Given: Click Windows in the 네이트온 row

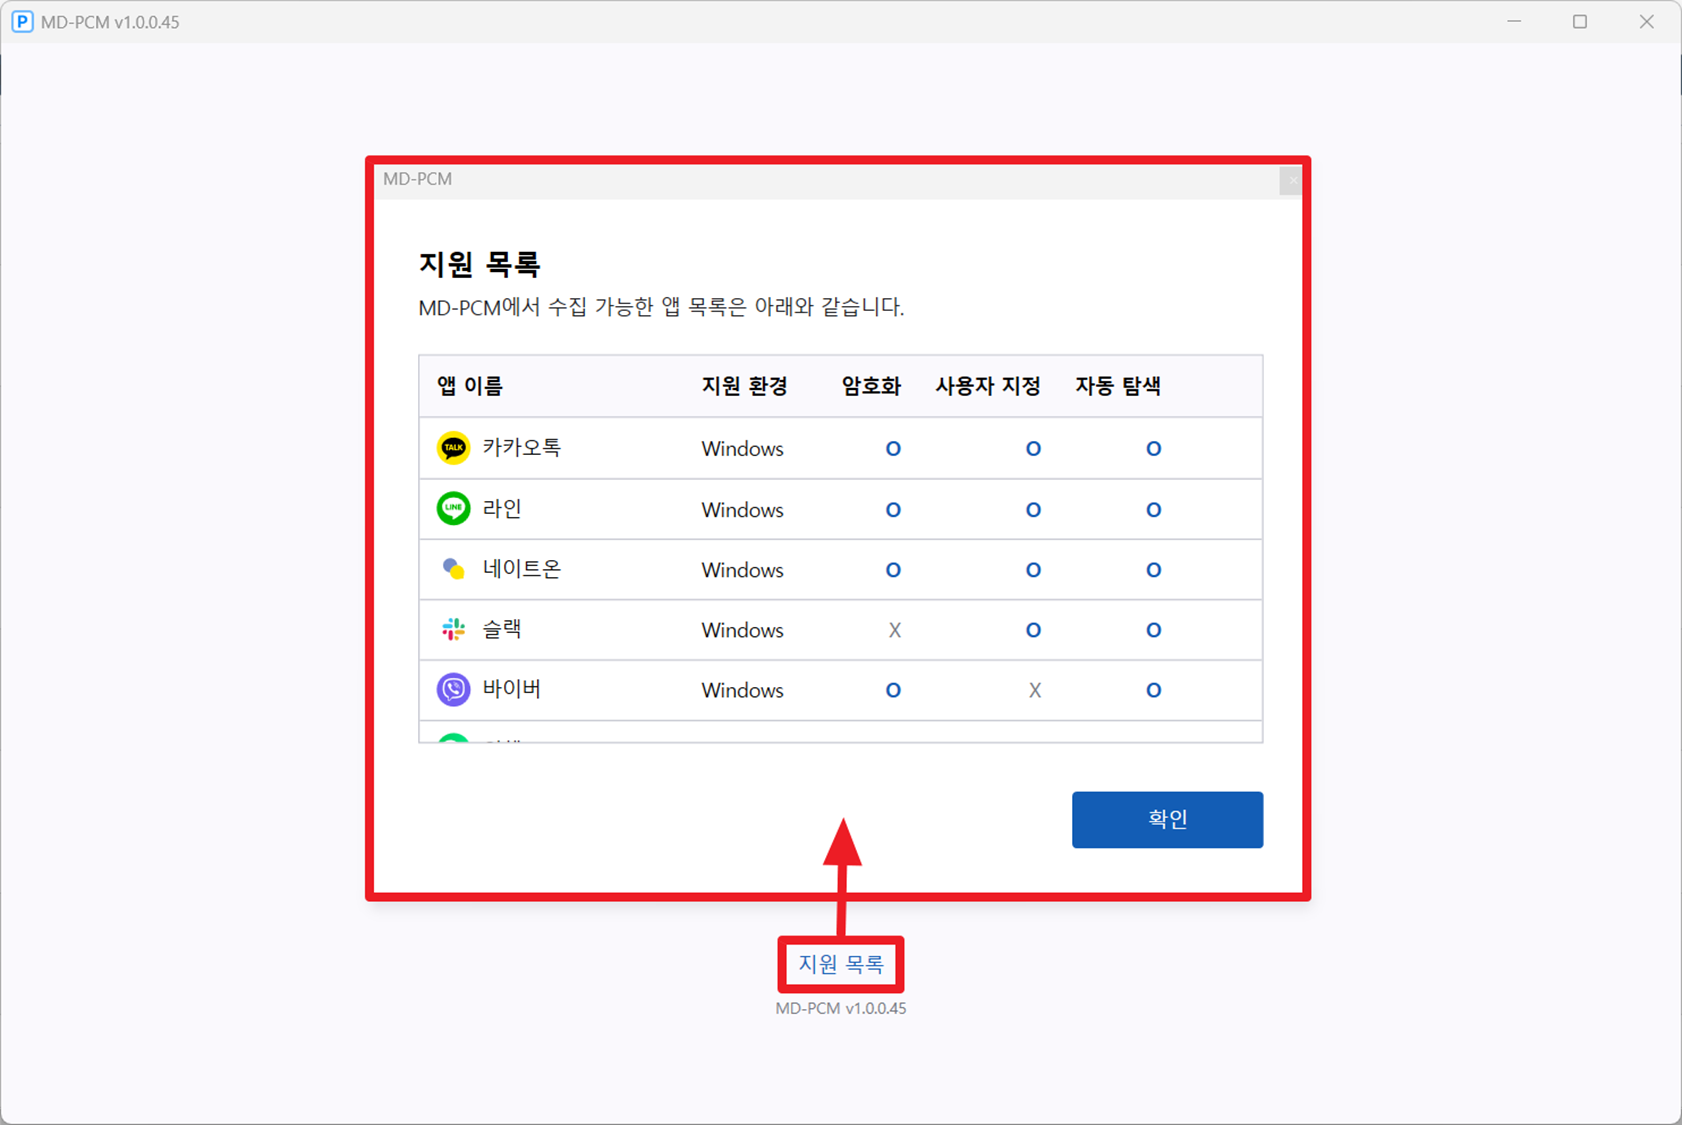Looking at the screenshot, I should 742,570.
